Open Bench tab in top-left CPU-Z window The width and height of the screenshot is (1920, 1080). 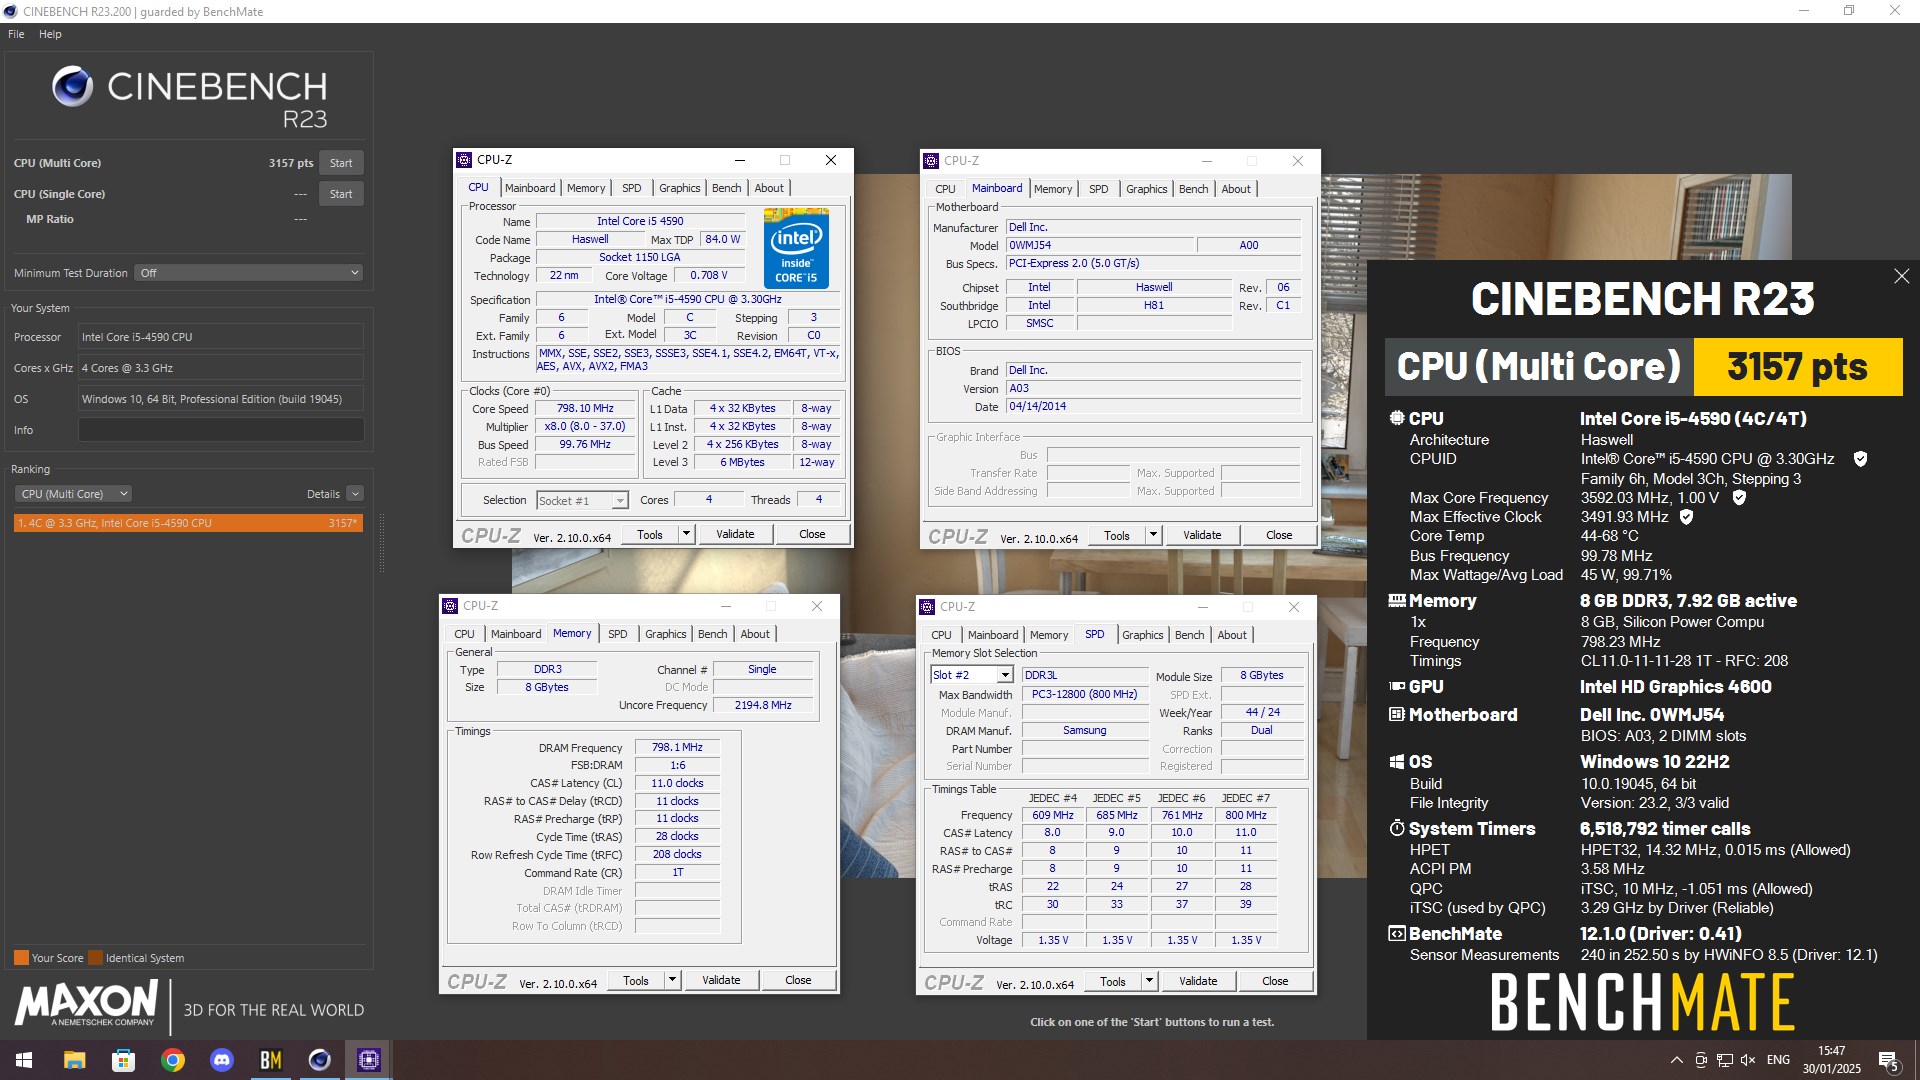726,188
